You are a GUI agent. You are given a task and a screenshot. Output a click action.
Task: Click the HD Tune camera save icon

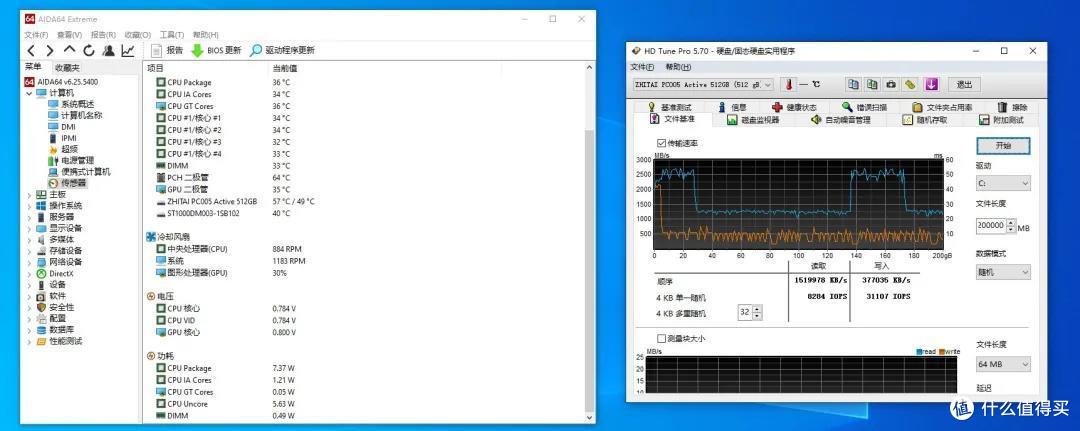891,84
